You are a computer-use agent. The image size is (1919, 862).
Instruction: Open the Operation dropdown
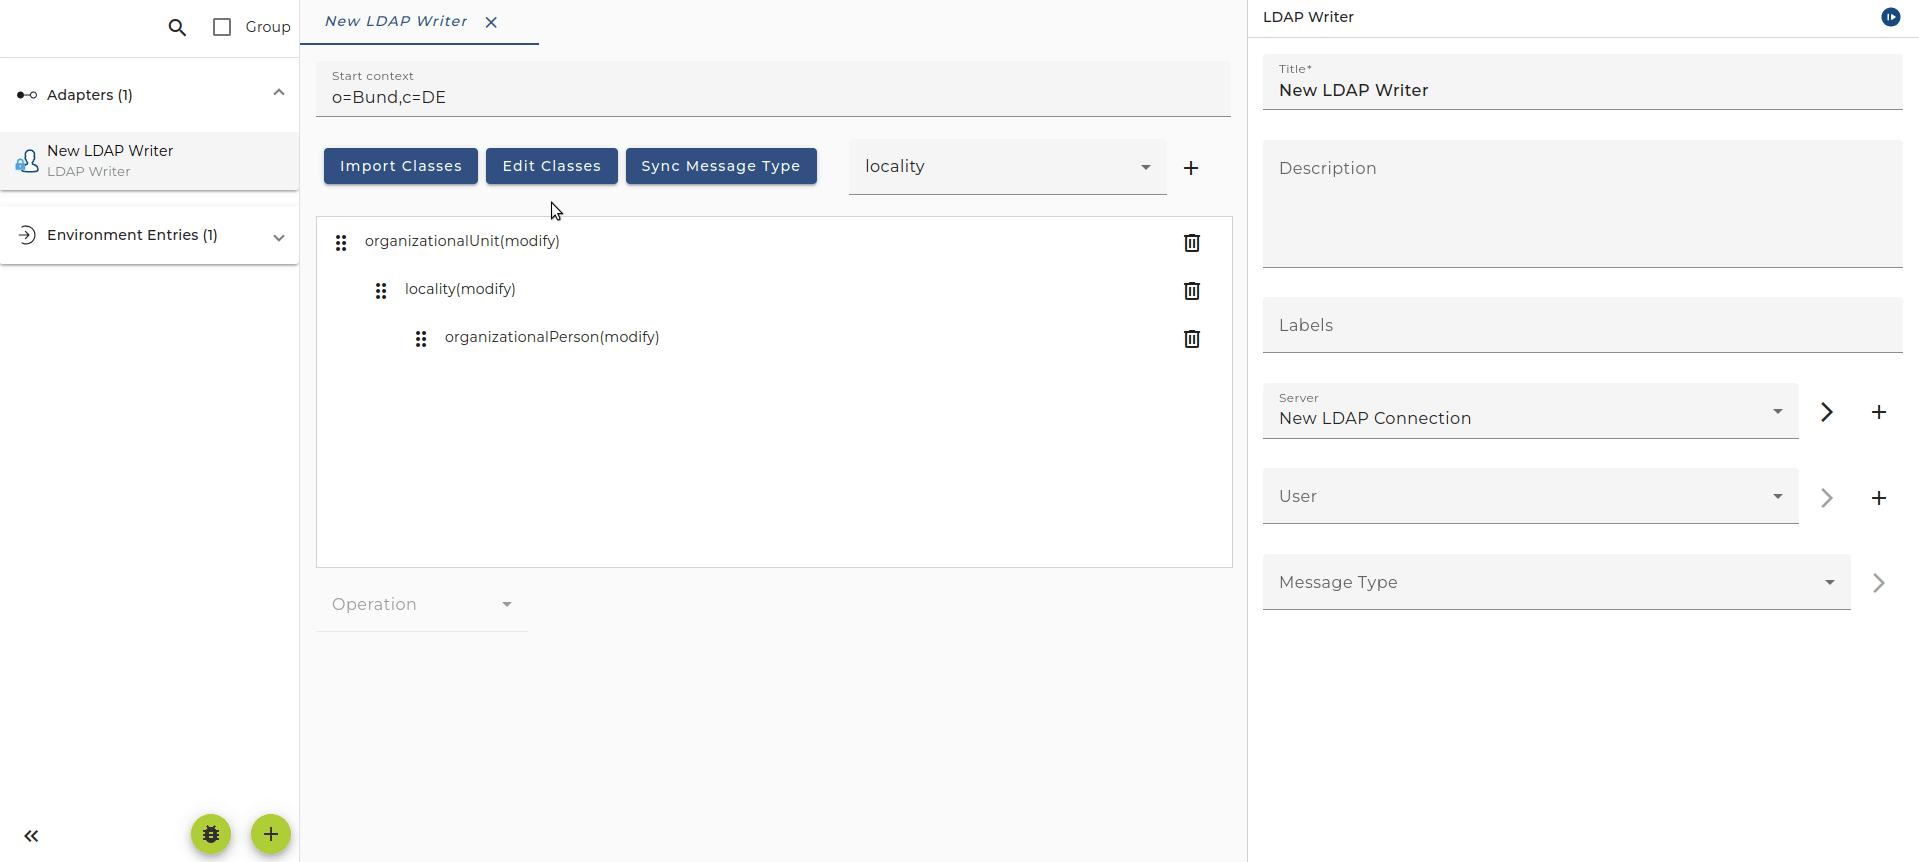point(422,604)
